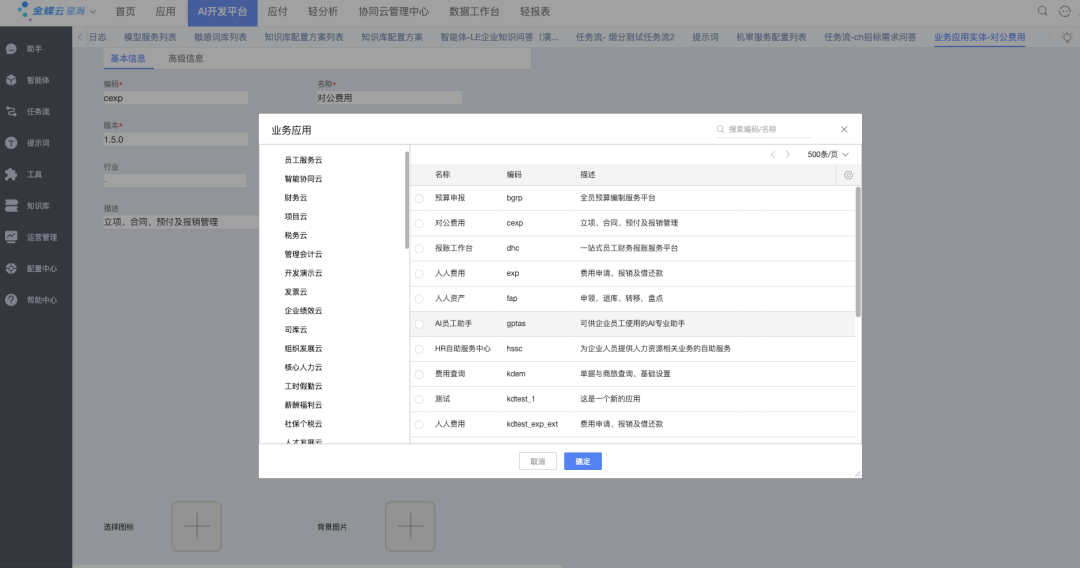Select the radio button for 预算申报
This screenshot has width=1080, height=568.
[x=419, y=198]
